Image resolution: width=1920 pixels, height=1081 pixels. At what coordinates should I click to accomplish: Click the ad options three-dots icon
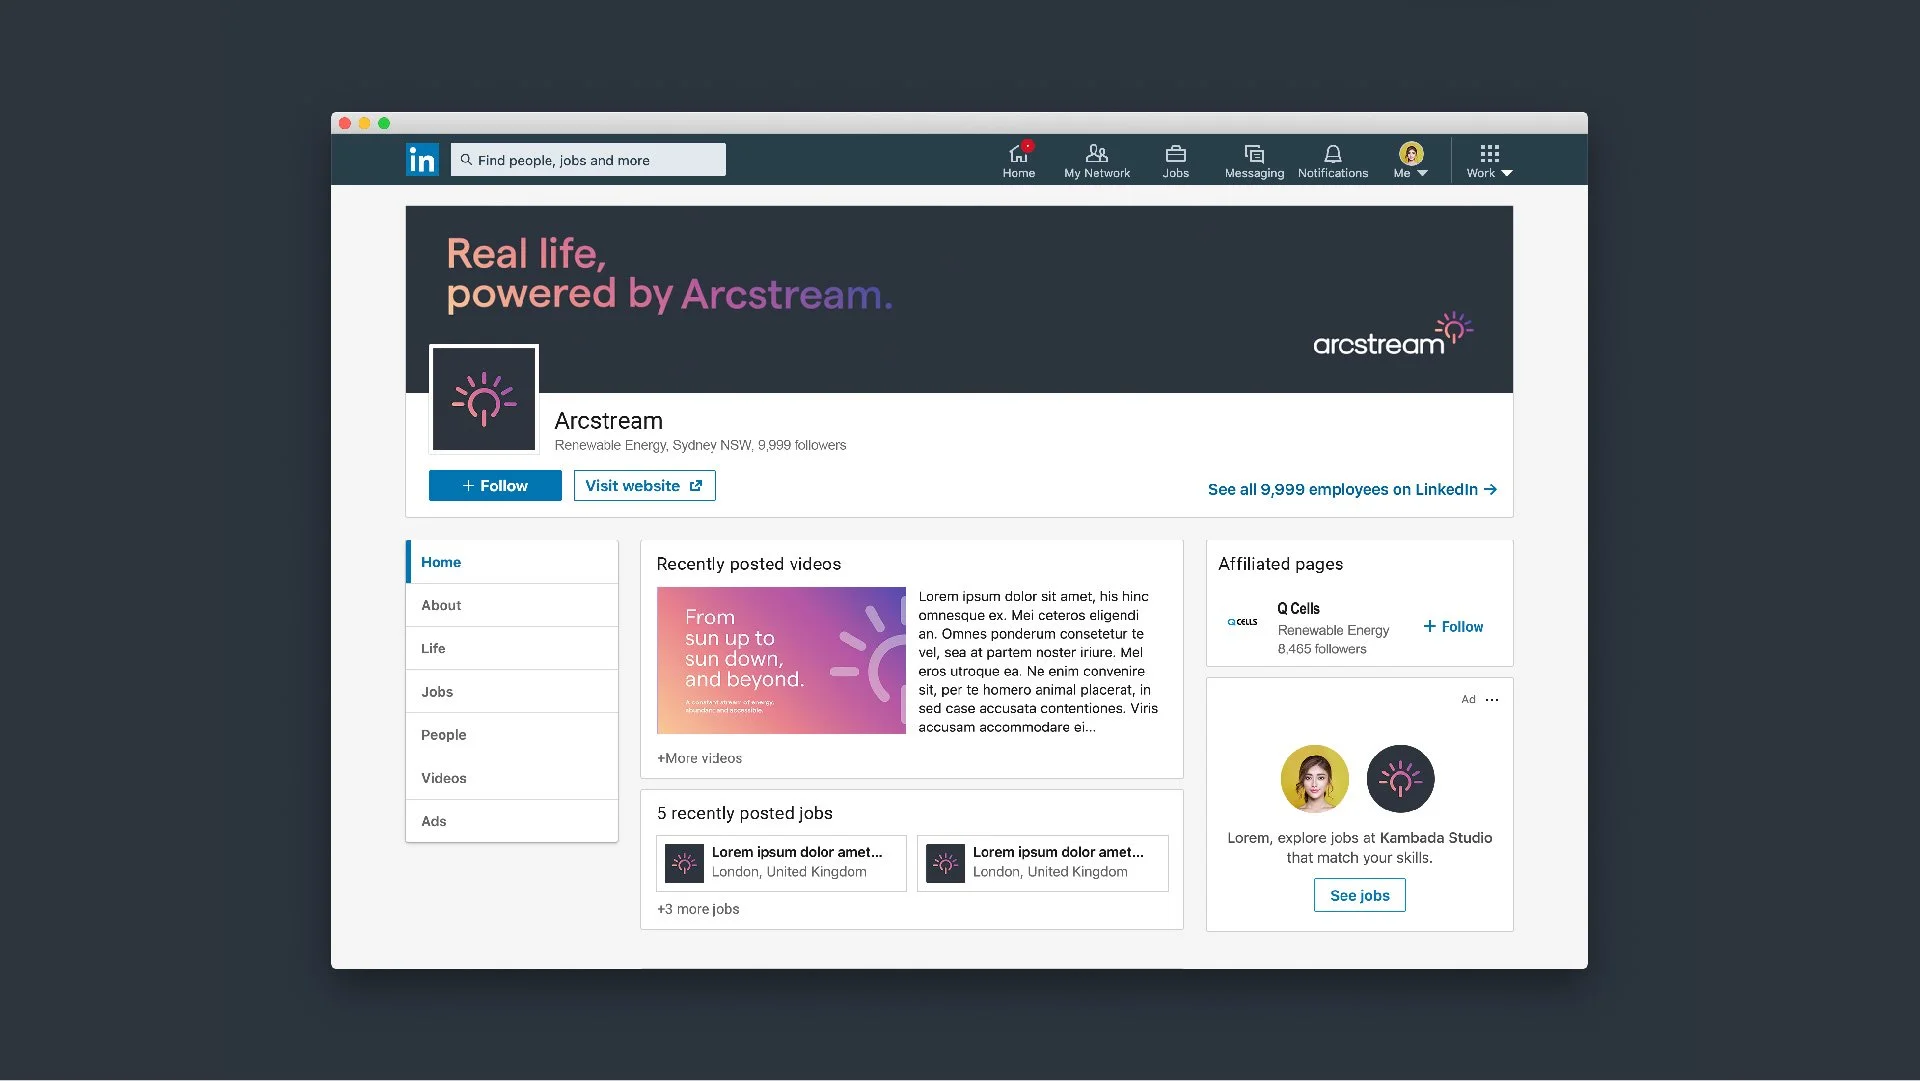(x=1492, y=700)
